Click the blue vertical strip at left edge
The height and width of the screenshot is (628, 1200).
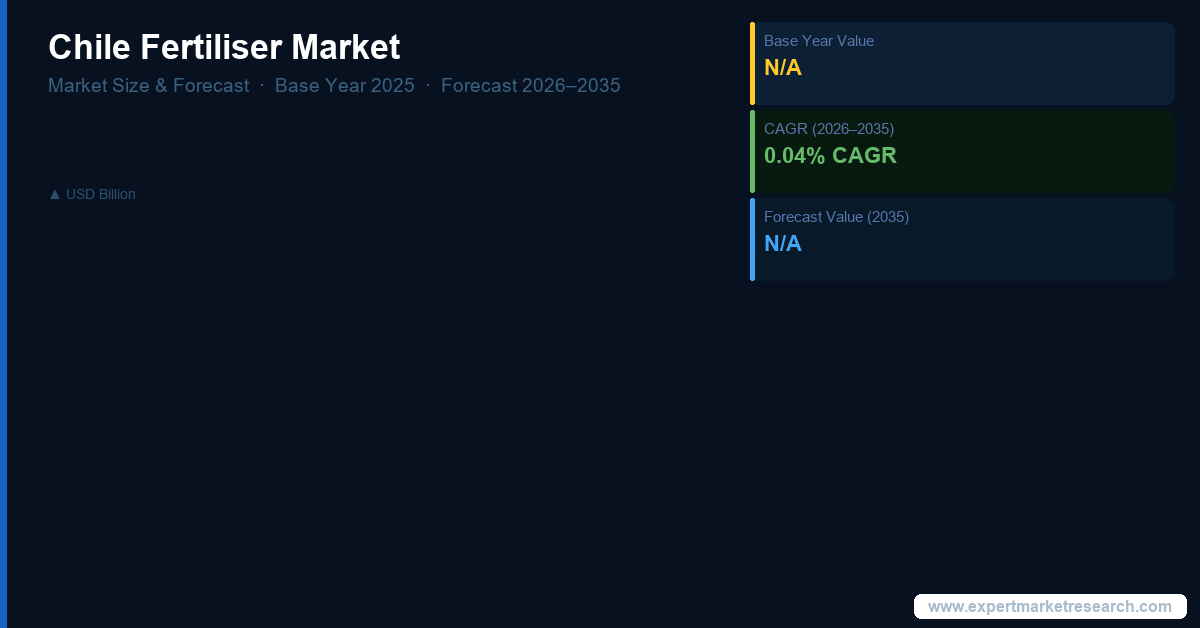(x=3, y=314)
